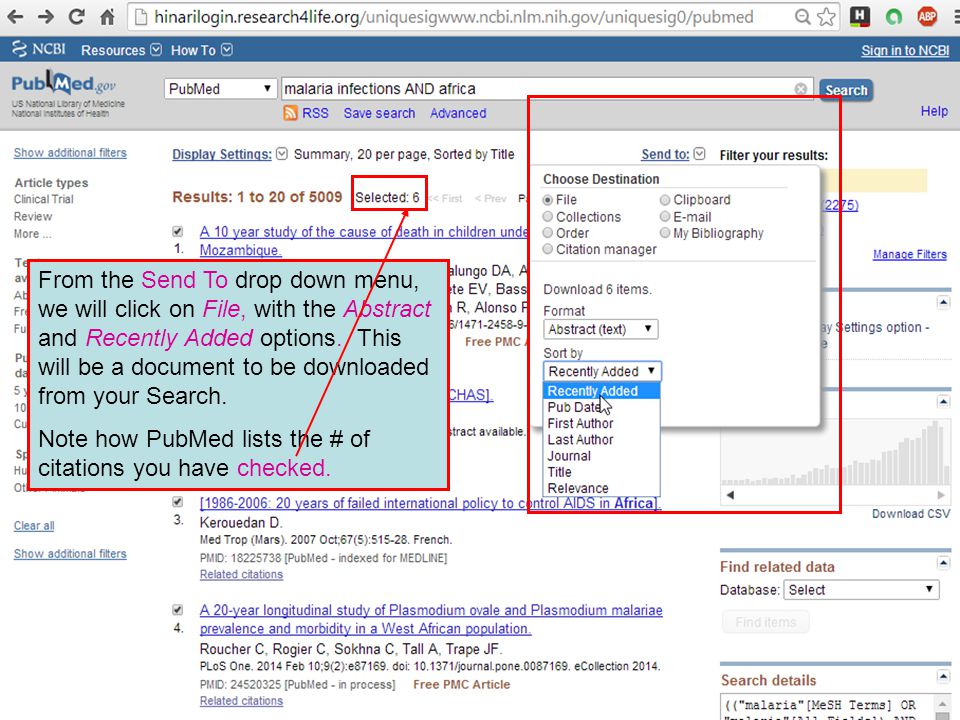The width and height of the screenshot is (960, 720).
Task: Reload the page with the refresh icon
Action: click(77, 17)
